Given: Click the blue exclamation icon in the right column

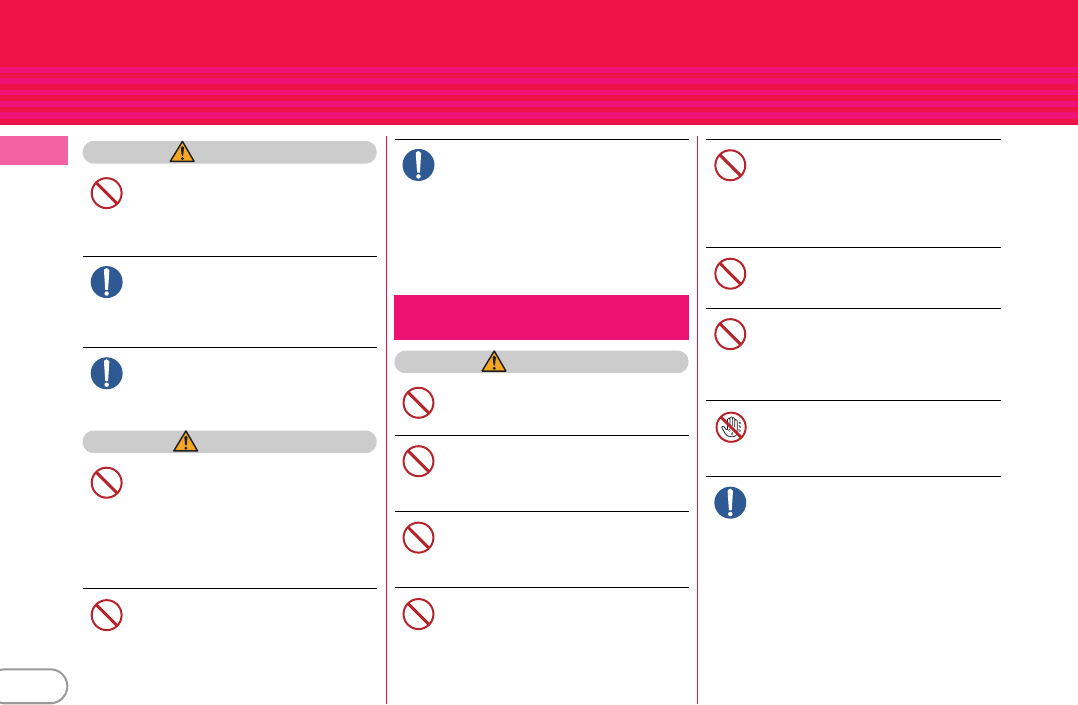Looking at the screenshot, I should pyautogui.click(x=730, y=502).
